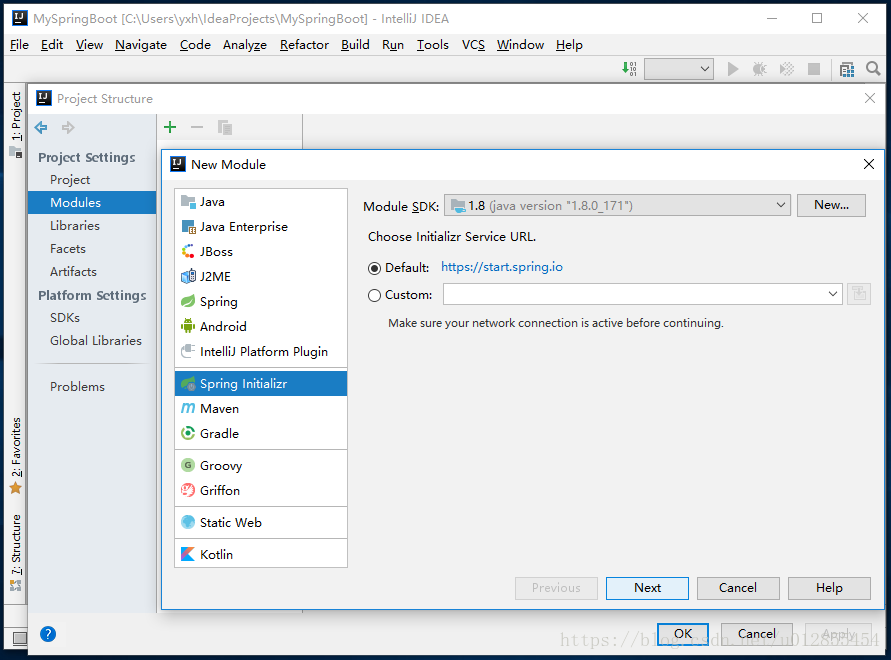Select the Default Initializr URL radio button
Viewport: 891px width, 660px height.
374,268
